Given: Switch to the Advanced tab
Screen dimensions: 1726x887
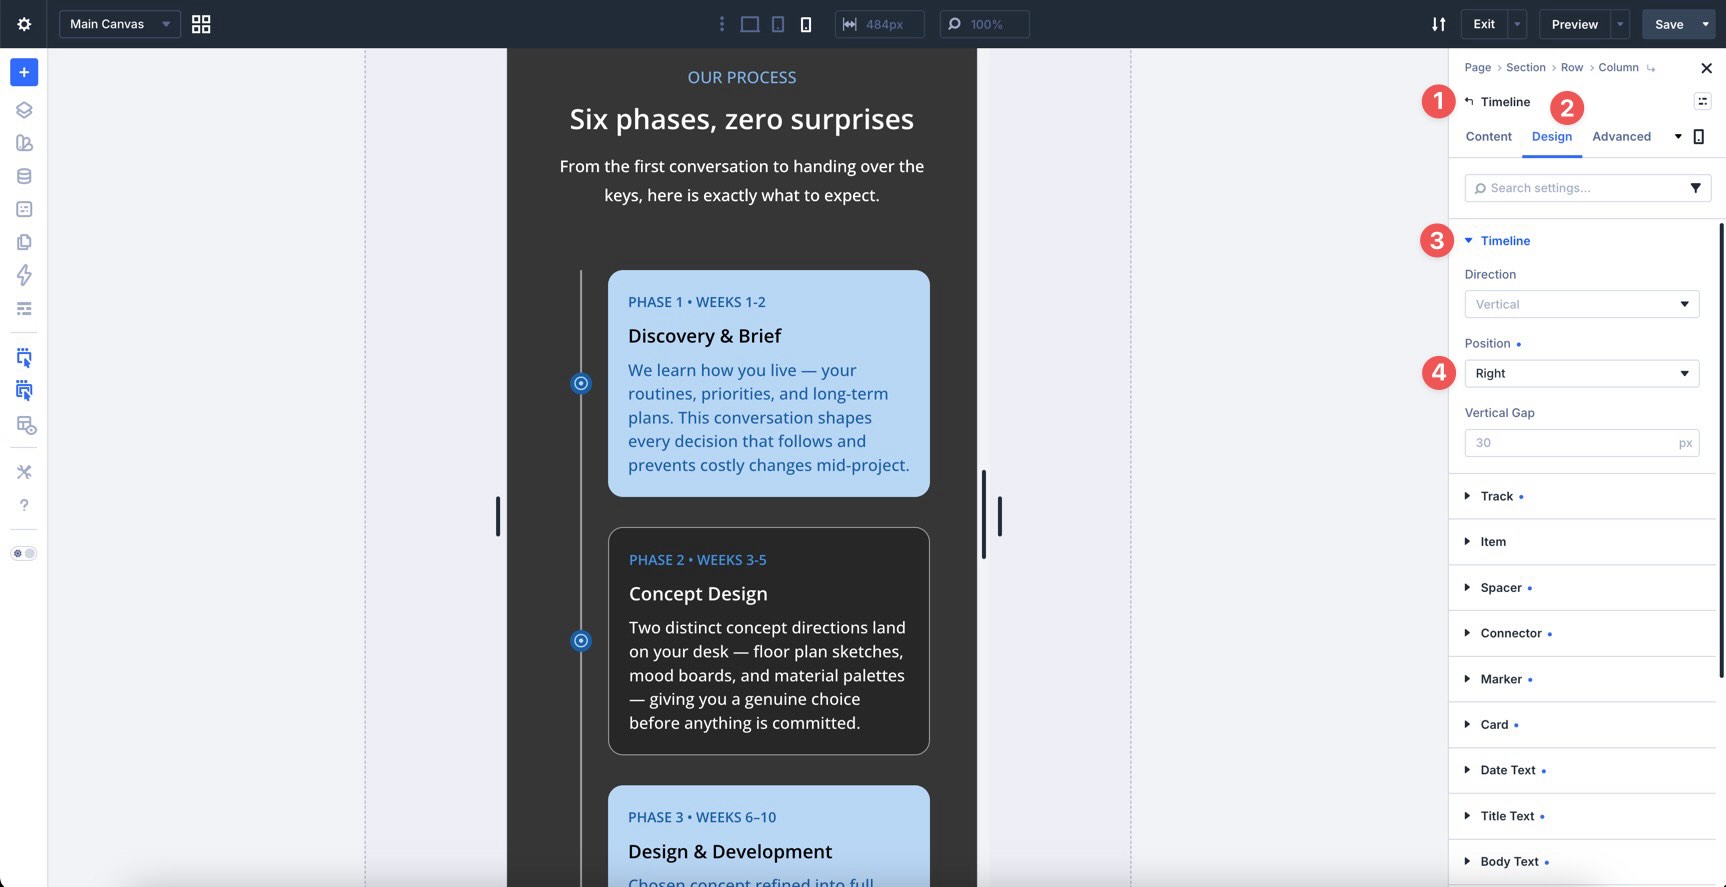Looking at the screenshot, I should (1621, 137).
